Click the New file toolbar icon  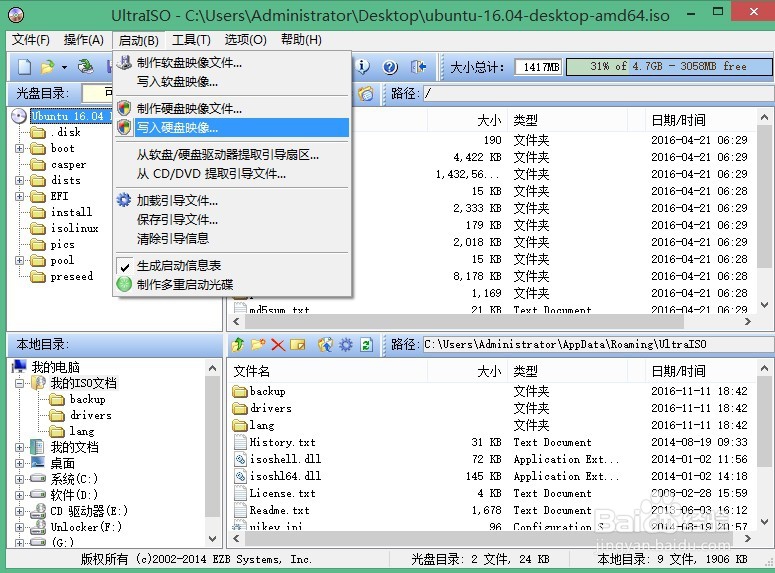[24, 67]
